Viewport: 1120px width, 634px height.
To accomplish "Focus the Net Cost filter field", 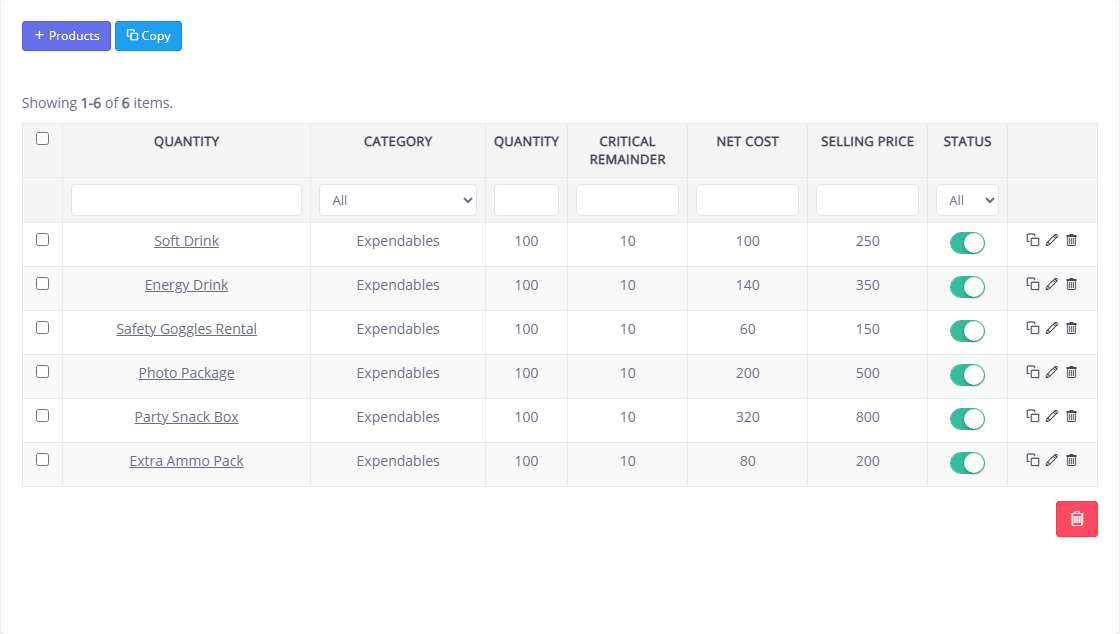I will coord(747,200).
